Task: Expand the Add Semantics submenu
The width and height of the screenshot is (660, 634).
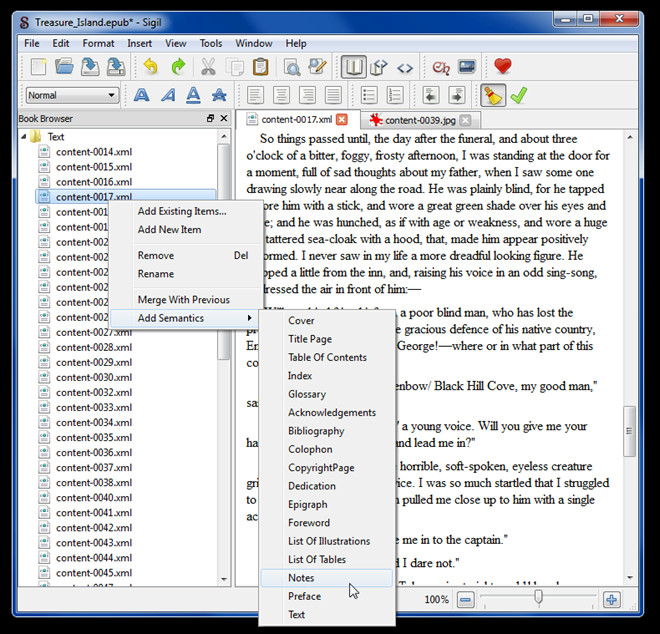Action: (185, 318)
